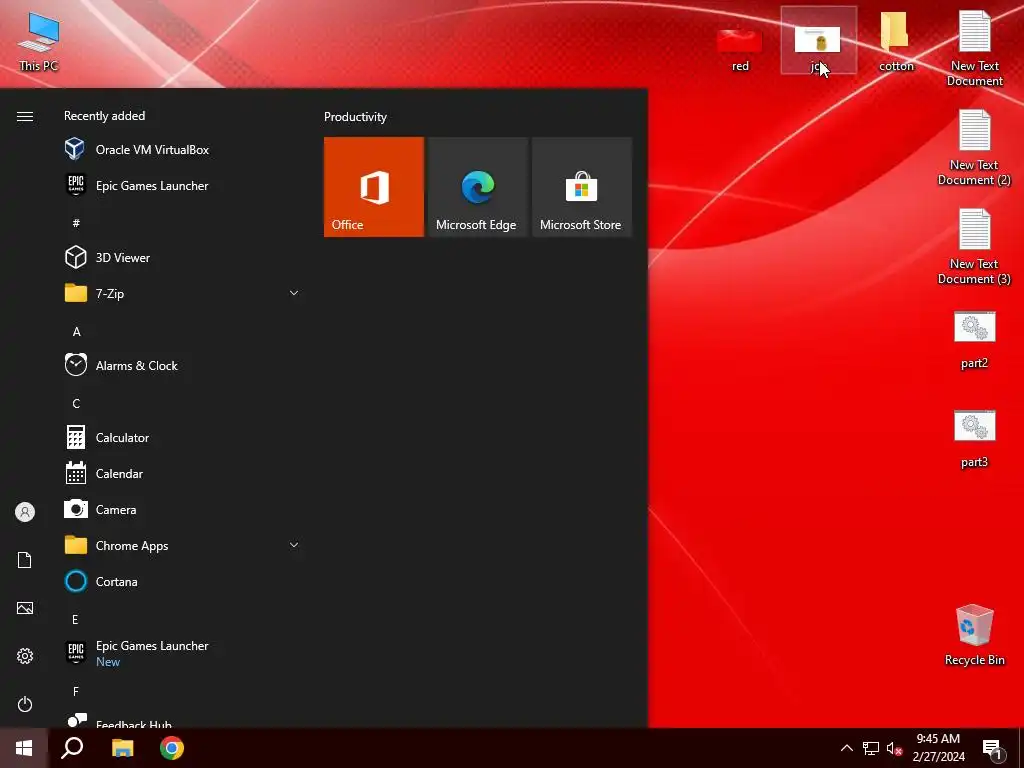The image size is (1024, 768).
Task: Select New Text Document (3) file
Action: click(x=974, y=248)
